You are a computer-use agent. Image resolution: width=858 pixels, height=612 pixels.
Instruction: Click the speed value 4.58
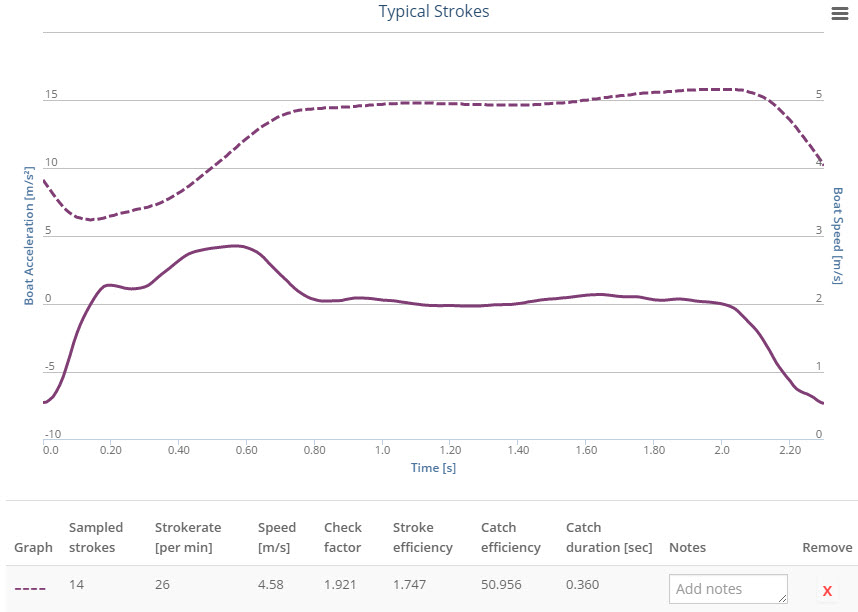tap(271, 583)
